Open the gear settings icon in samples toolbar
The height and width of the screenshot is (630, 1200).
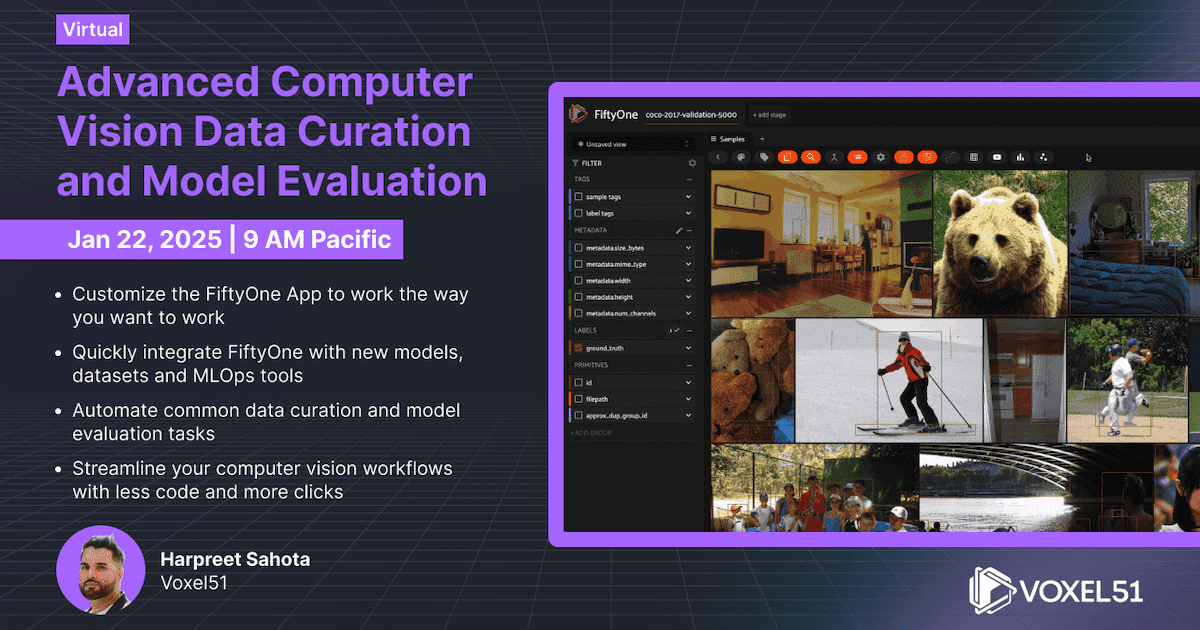coord(881,157)
